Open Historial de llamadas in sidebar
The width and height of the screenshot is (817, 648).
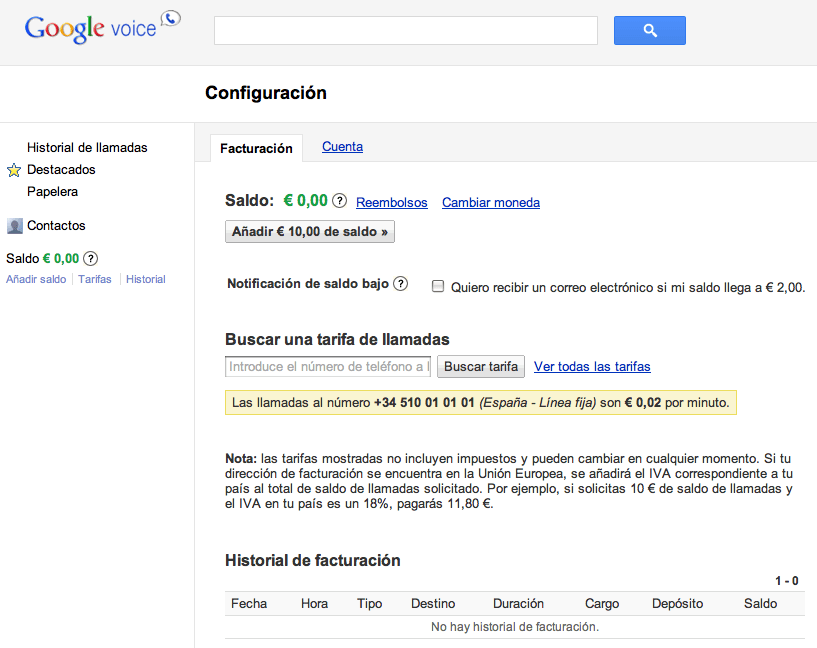(87, 148)
